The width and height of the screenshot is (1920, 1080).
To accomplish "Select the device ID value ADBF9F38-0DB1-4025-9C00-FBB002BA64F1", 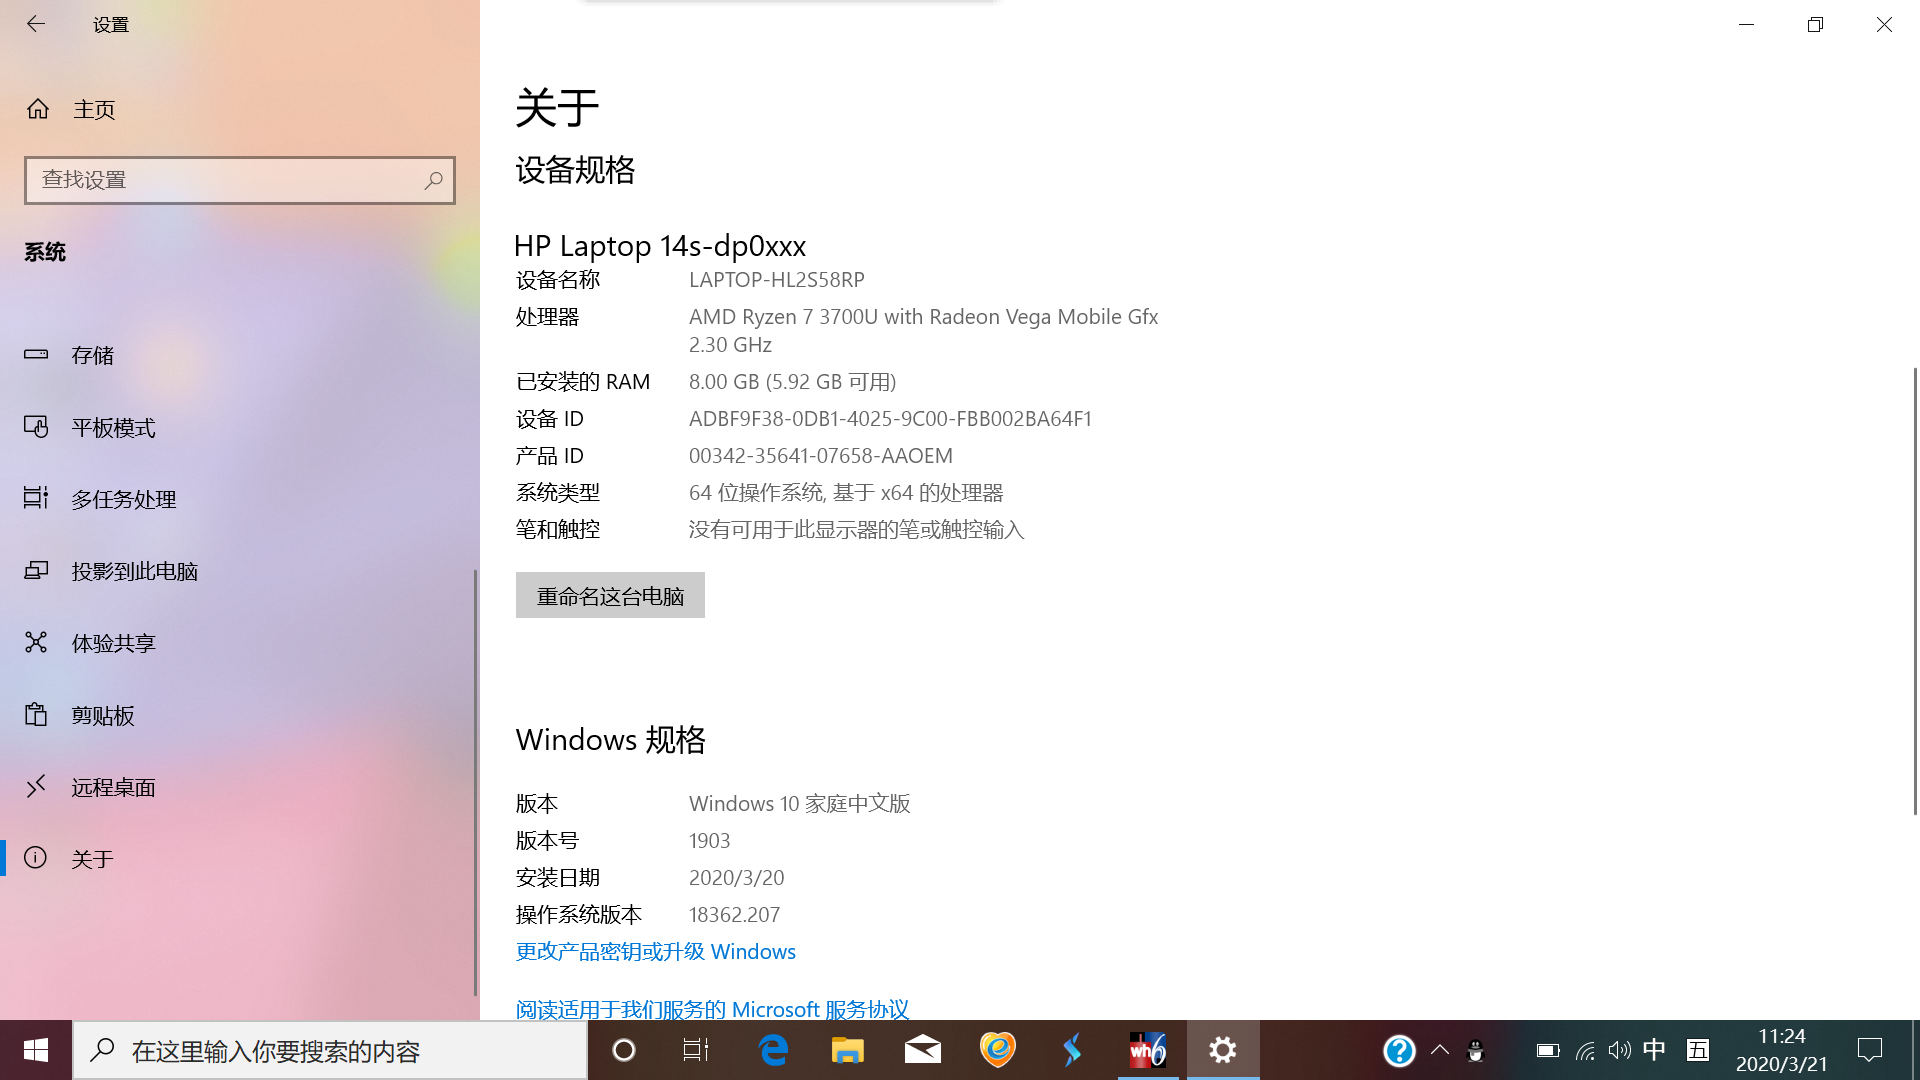I will [890, 418].
